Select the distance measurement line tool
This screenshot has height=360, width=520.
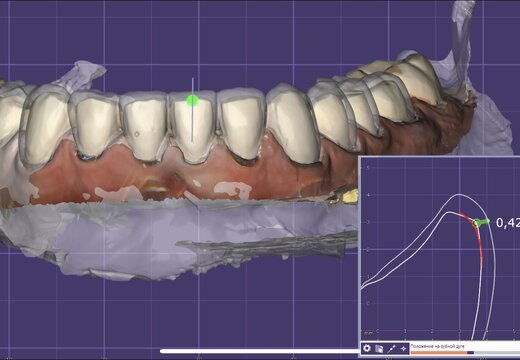pyautogui.click(x=391, y=349)
